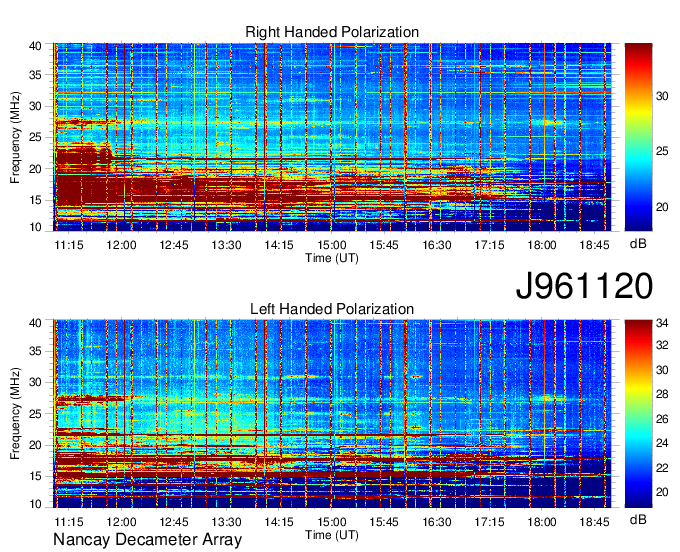Click the 11:15 time tick under the Right Handed plot
This screenshot has height=552, width=680.
click(69, 245)
